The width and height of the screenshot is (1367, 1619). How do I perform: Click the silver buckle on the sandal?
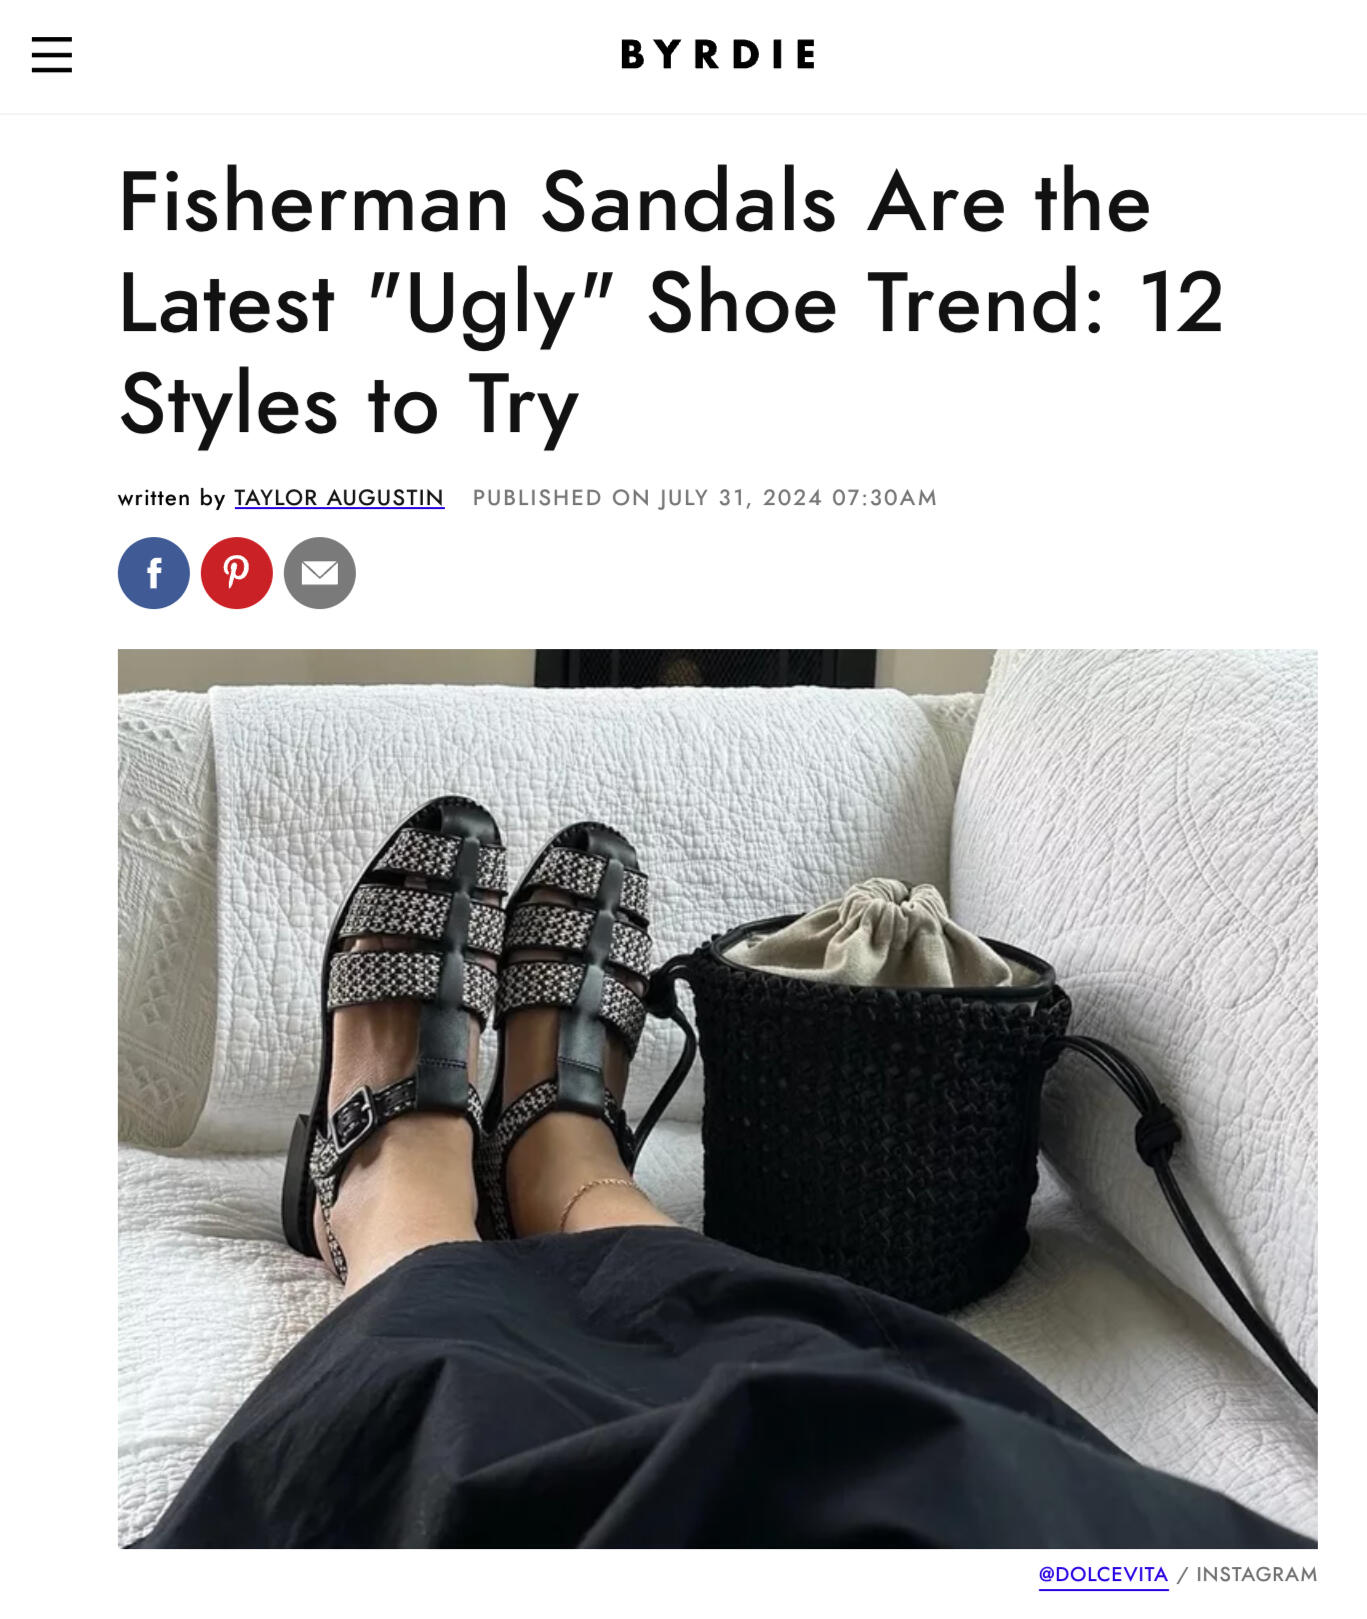353,1119
